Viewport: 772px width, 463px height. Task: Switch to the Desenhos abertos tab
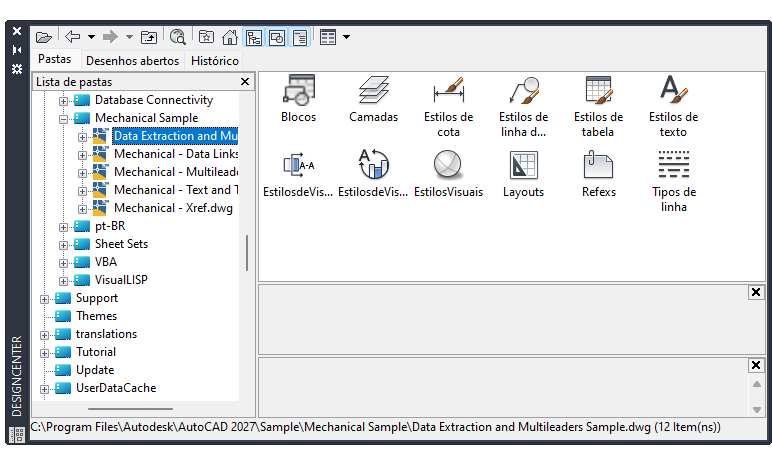click(132, 61)
